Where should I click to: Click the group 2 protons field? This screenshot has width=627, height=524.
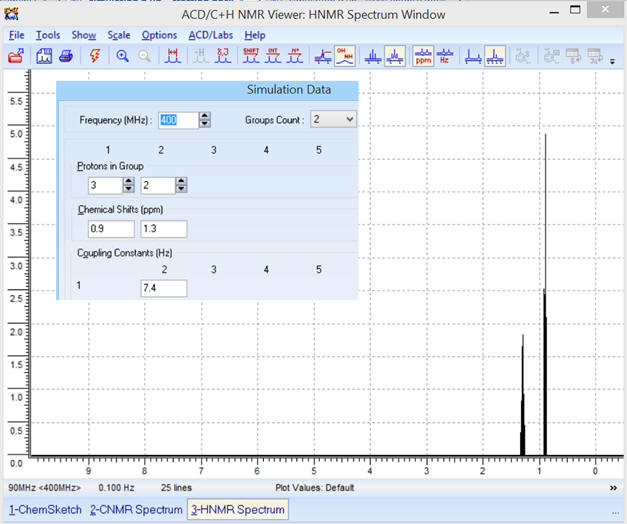click(158, 185)
